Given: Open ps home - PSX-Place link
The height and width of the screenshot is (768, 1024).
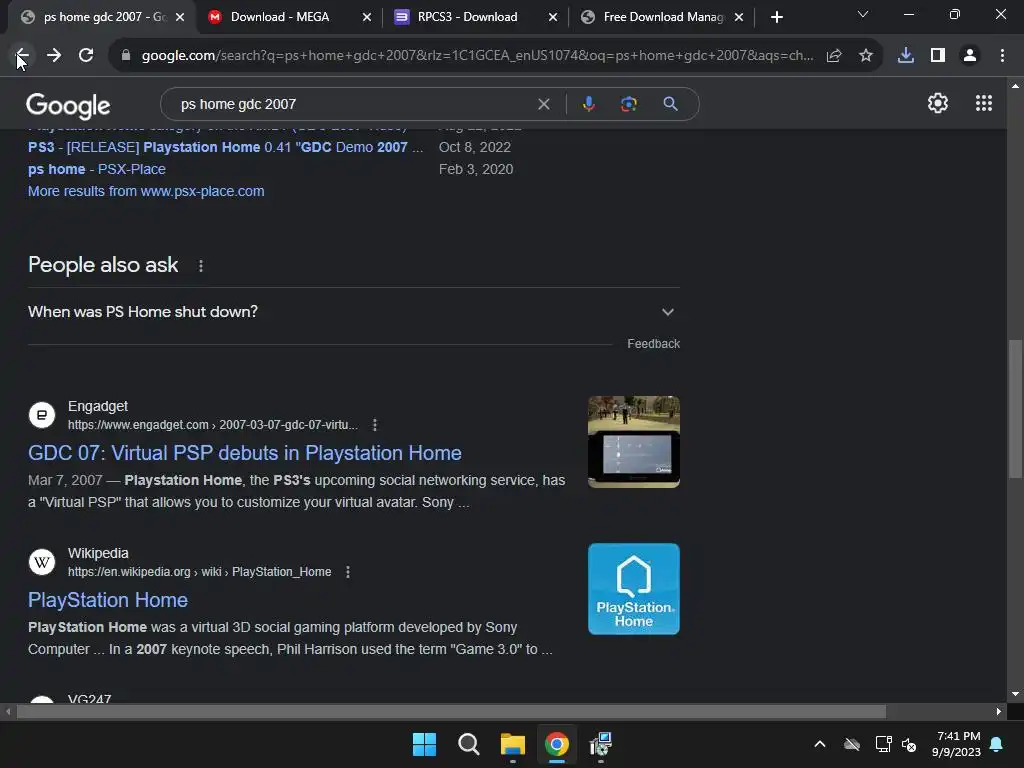Looking at the screenshot, I should click(97, 169).
